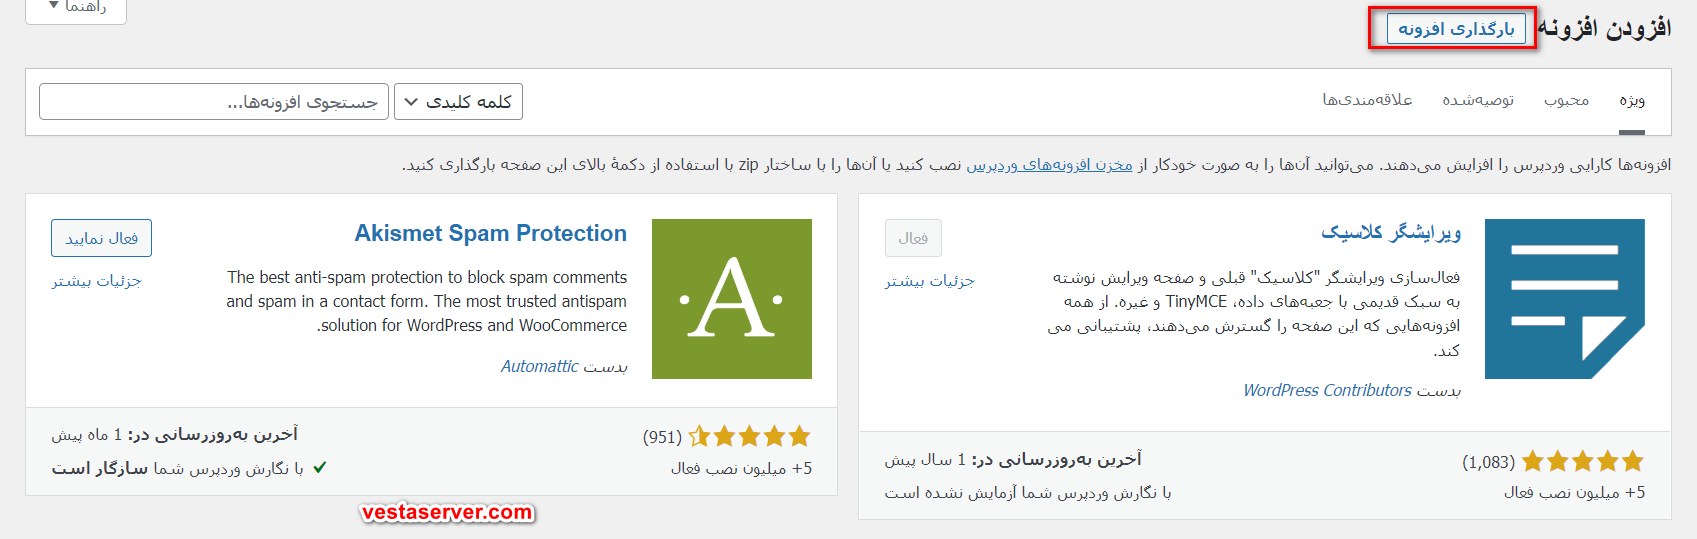Image resolution: width=1697 pixels, height=539 pixels.
Task: Switch to the علاقه‌مندی‌ها favorites tab
Action: click(1367, 100)
